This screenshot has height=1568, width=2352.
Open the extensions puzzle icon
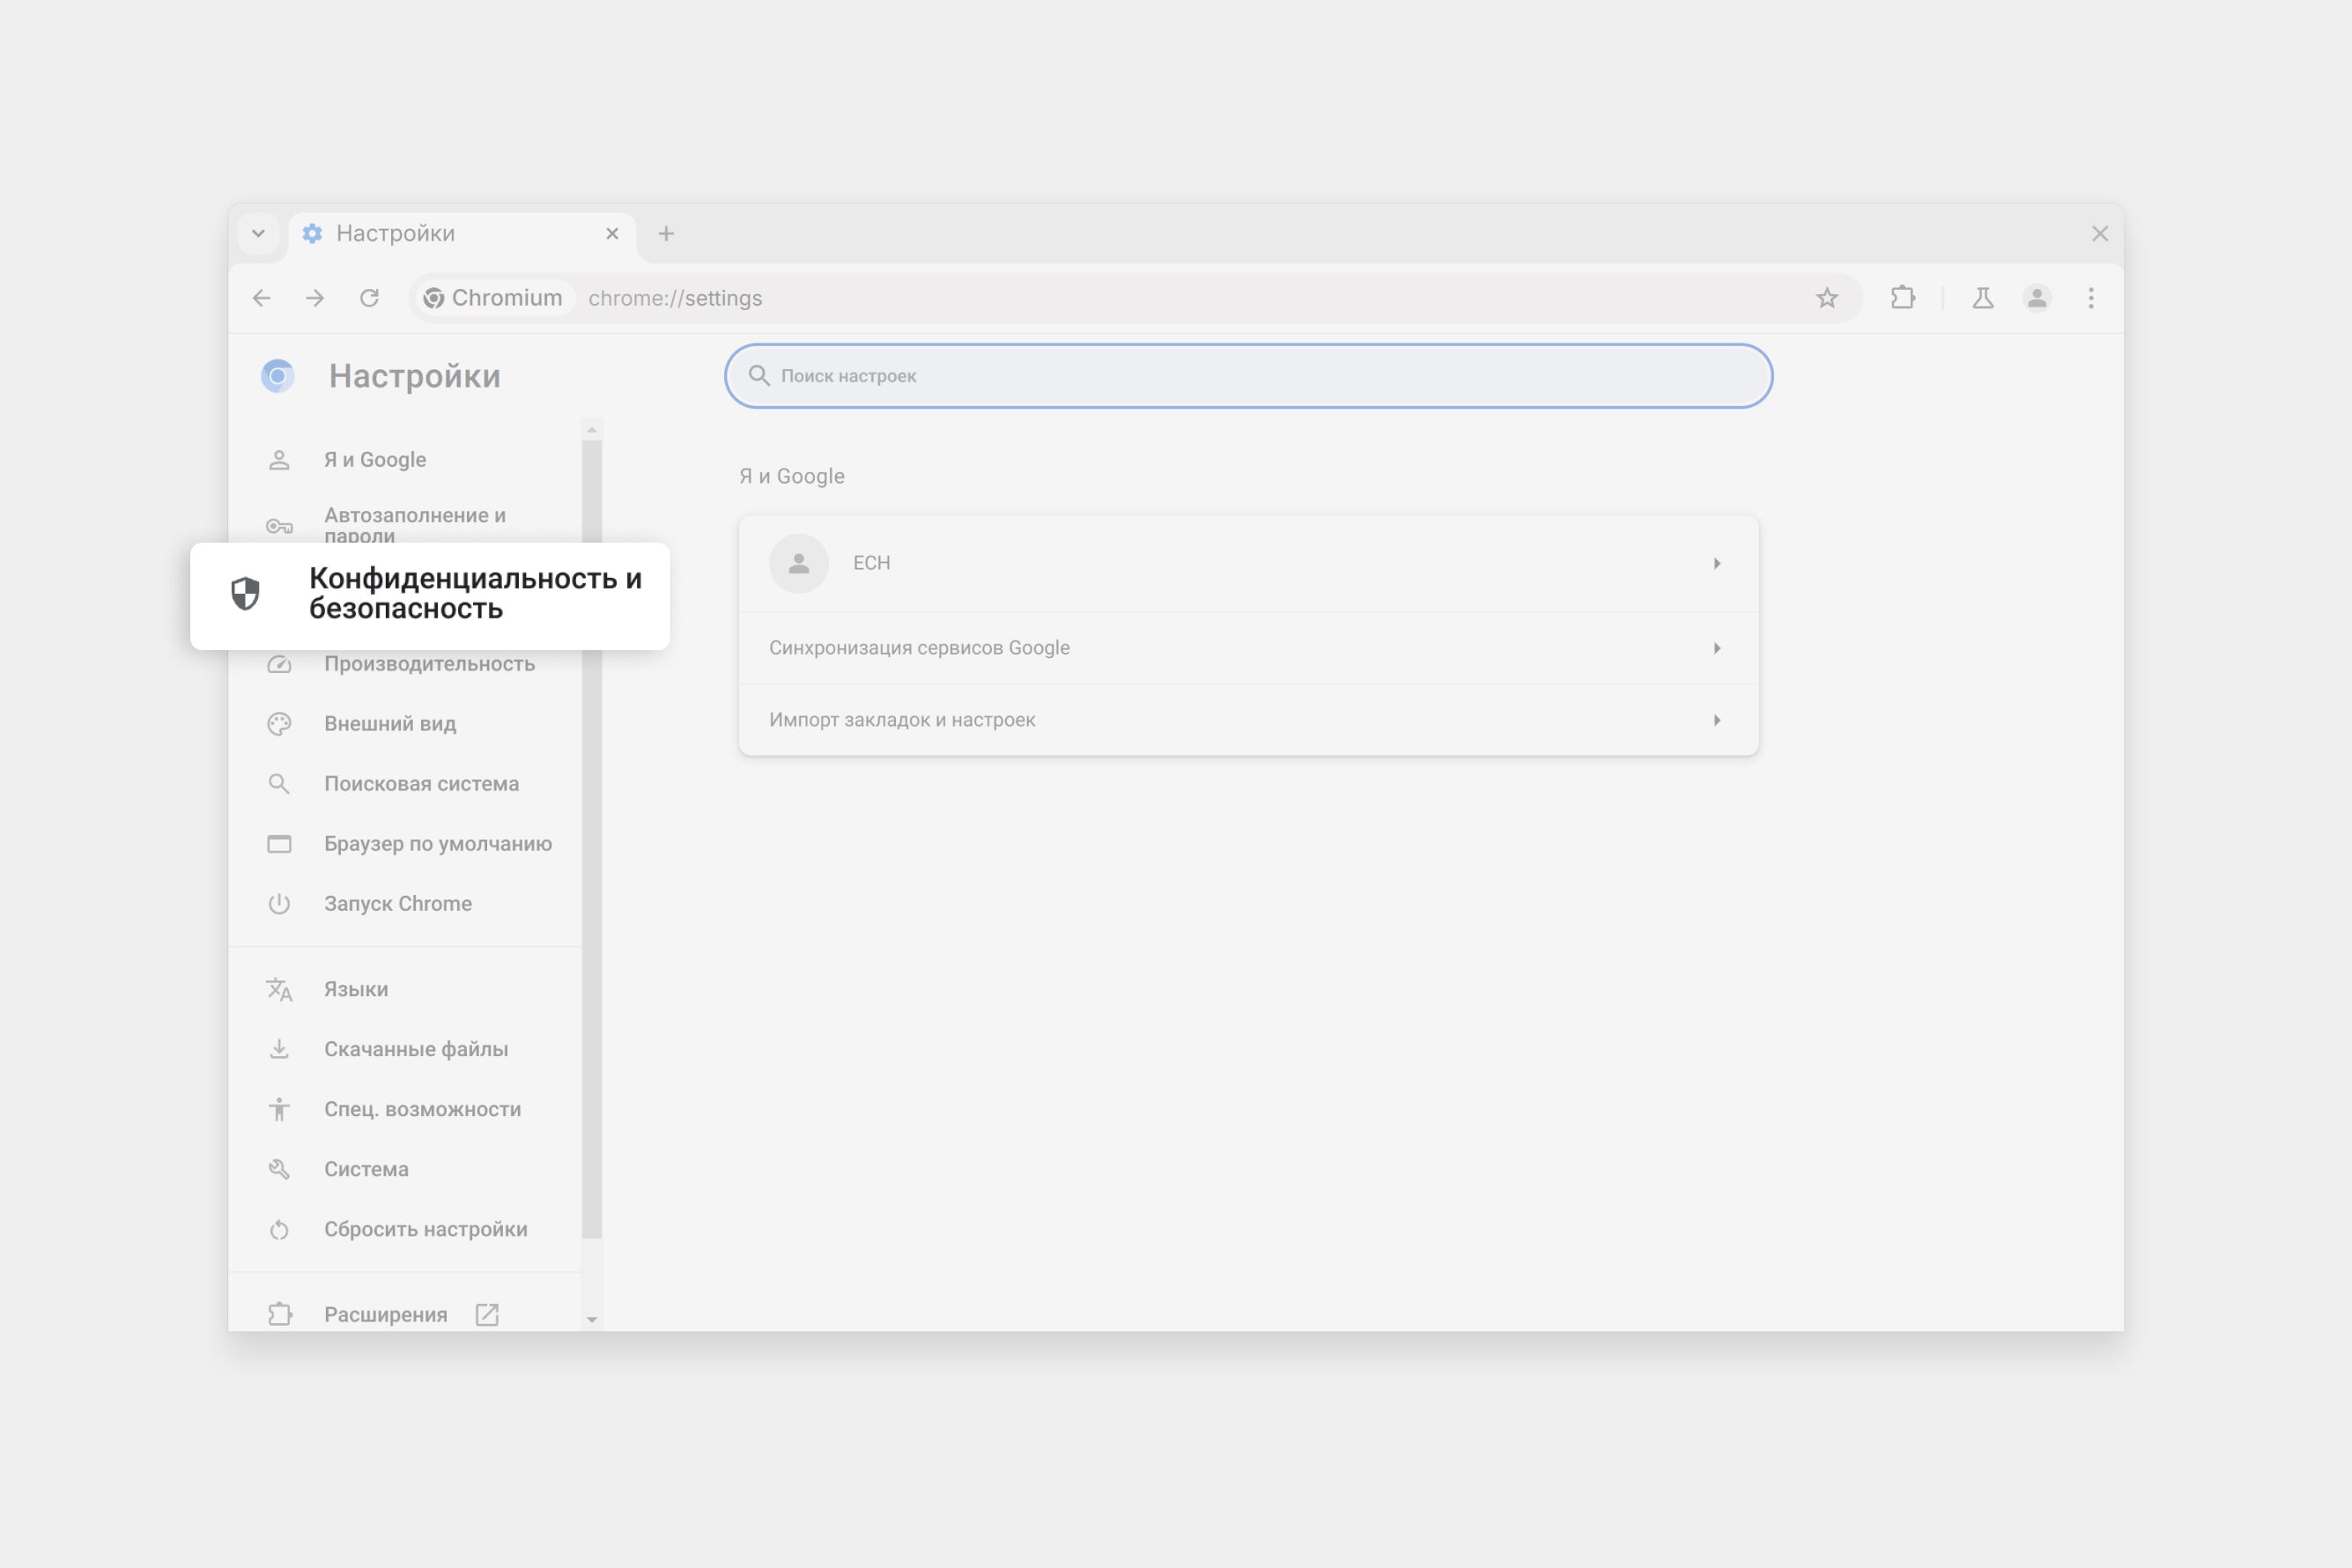(1902, 298)
